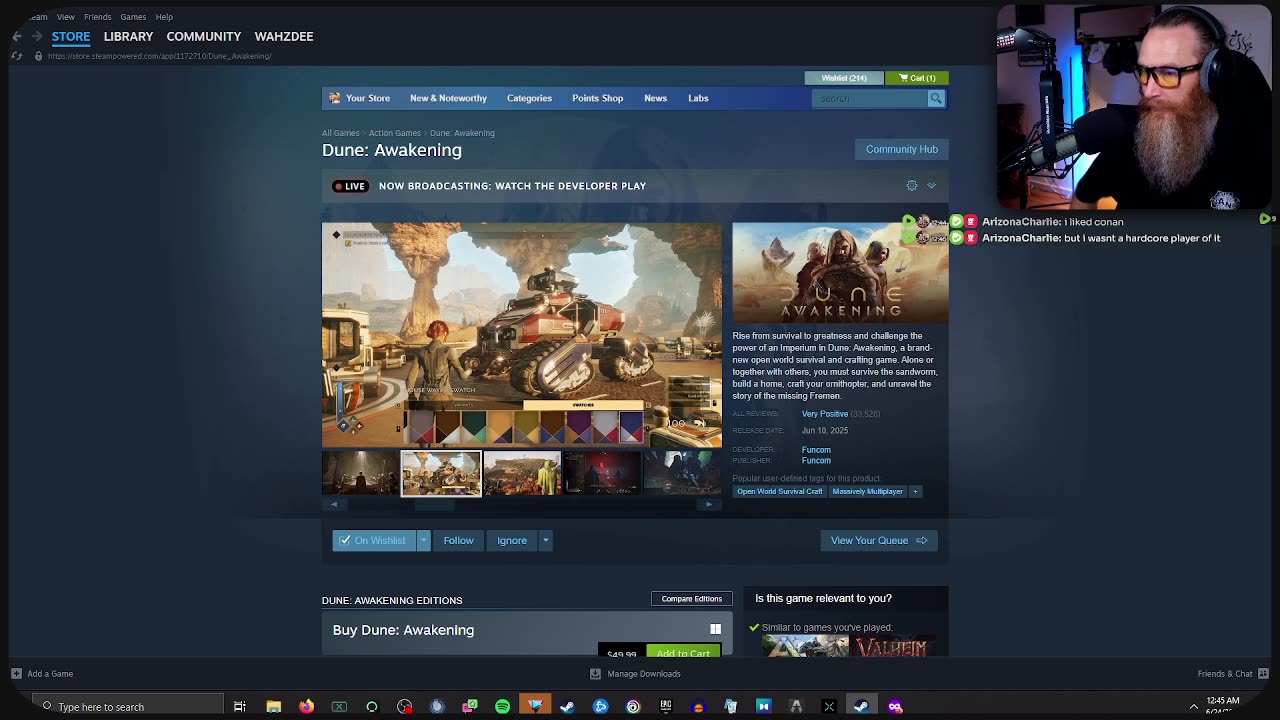Open the Help menu
1280x720 pixels.
click(164, 17)
